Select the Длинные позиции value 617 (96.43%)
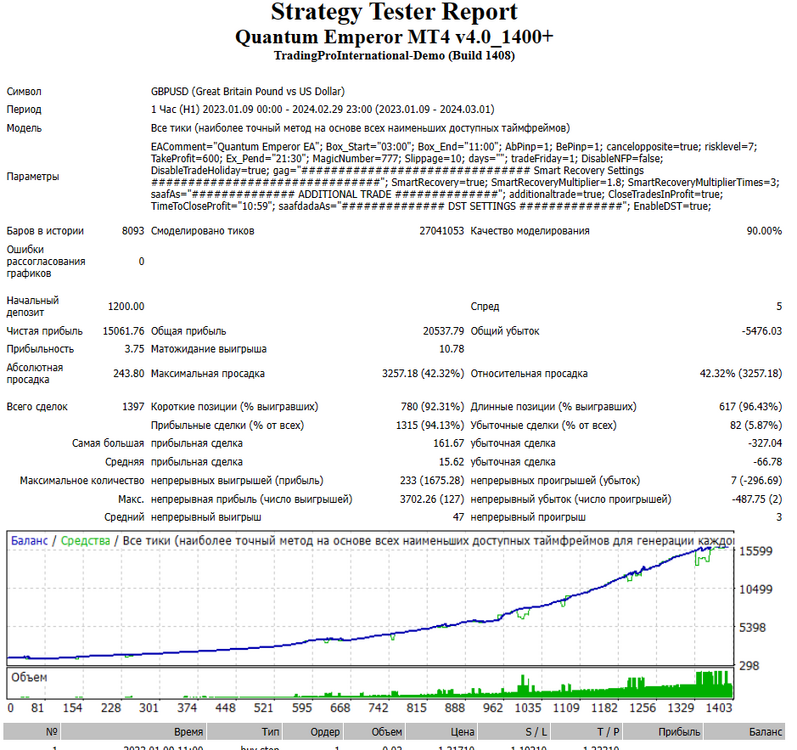The height and width of the screenshot is (750, 797). pyautogui.click(x=750, y=407)
